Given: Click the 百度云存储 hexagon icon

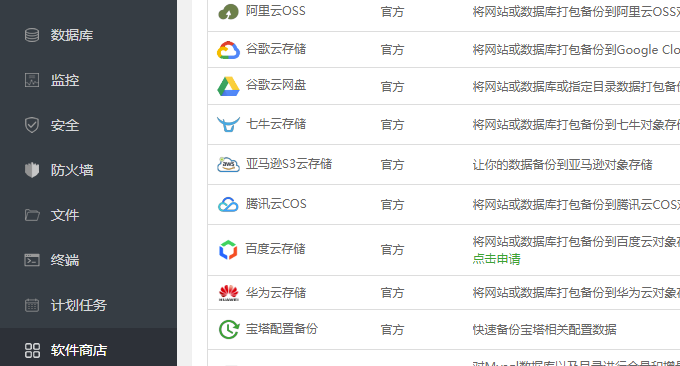Looking at the screenshot, I should [x=228, y=250].
